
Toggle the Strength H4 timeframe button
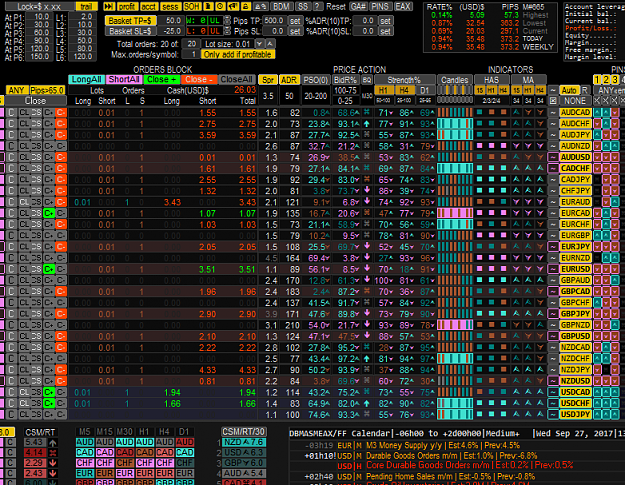click(404, 90)
